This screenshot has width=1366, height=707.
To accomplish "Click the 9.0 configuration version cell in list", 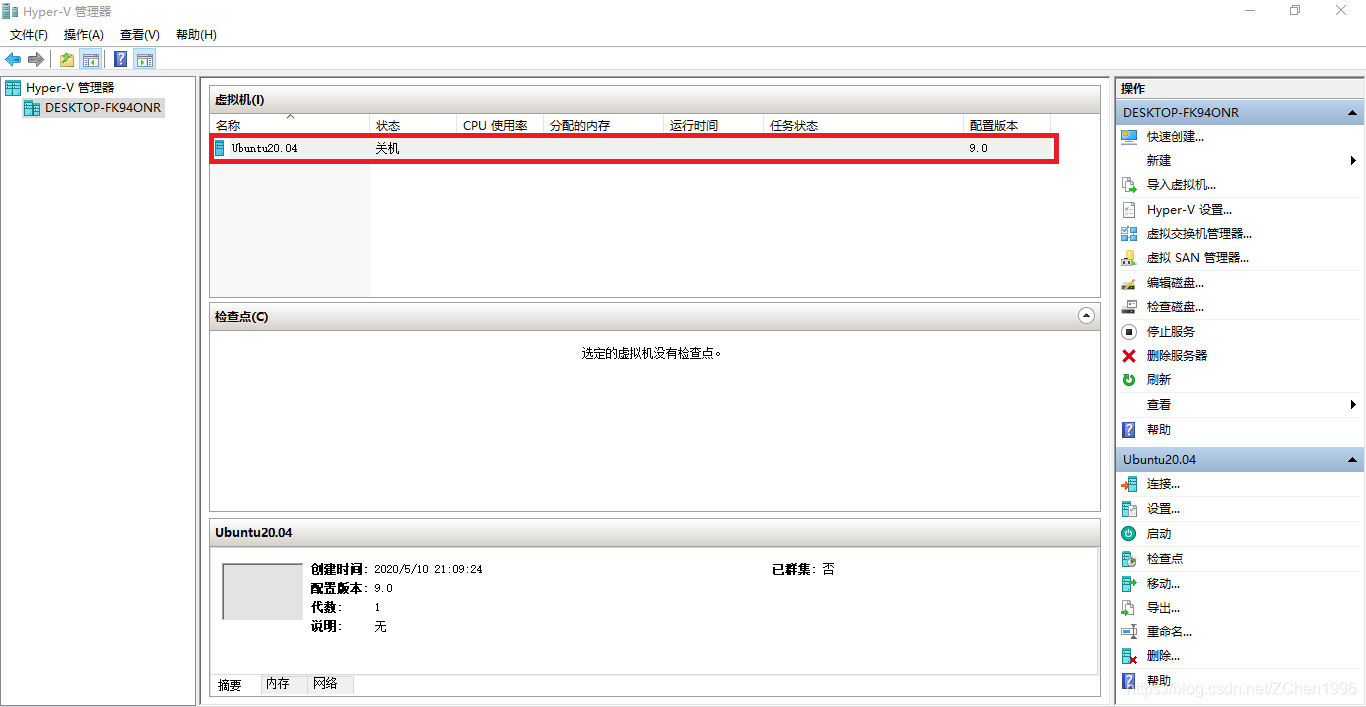I will pyautogui.click(x=978, y=148).
